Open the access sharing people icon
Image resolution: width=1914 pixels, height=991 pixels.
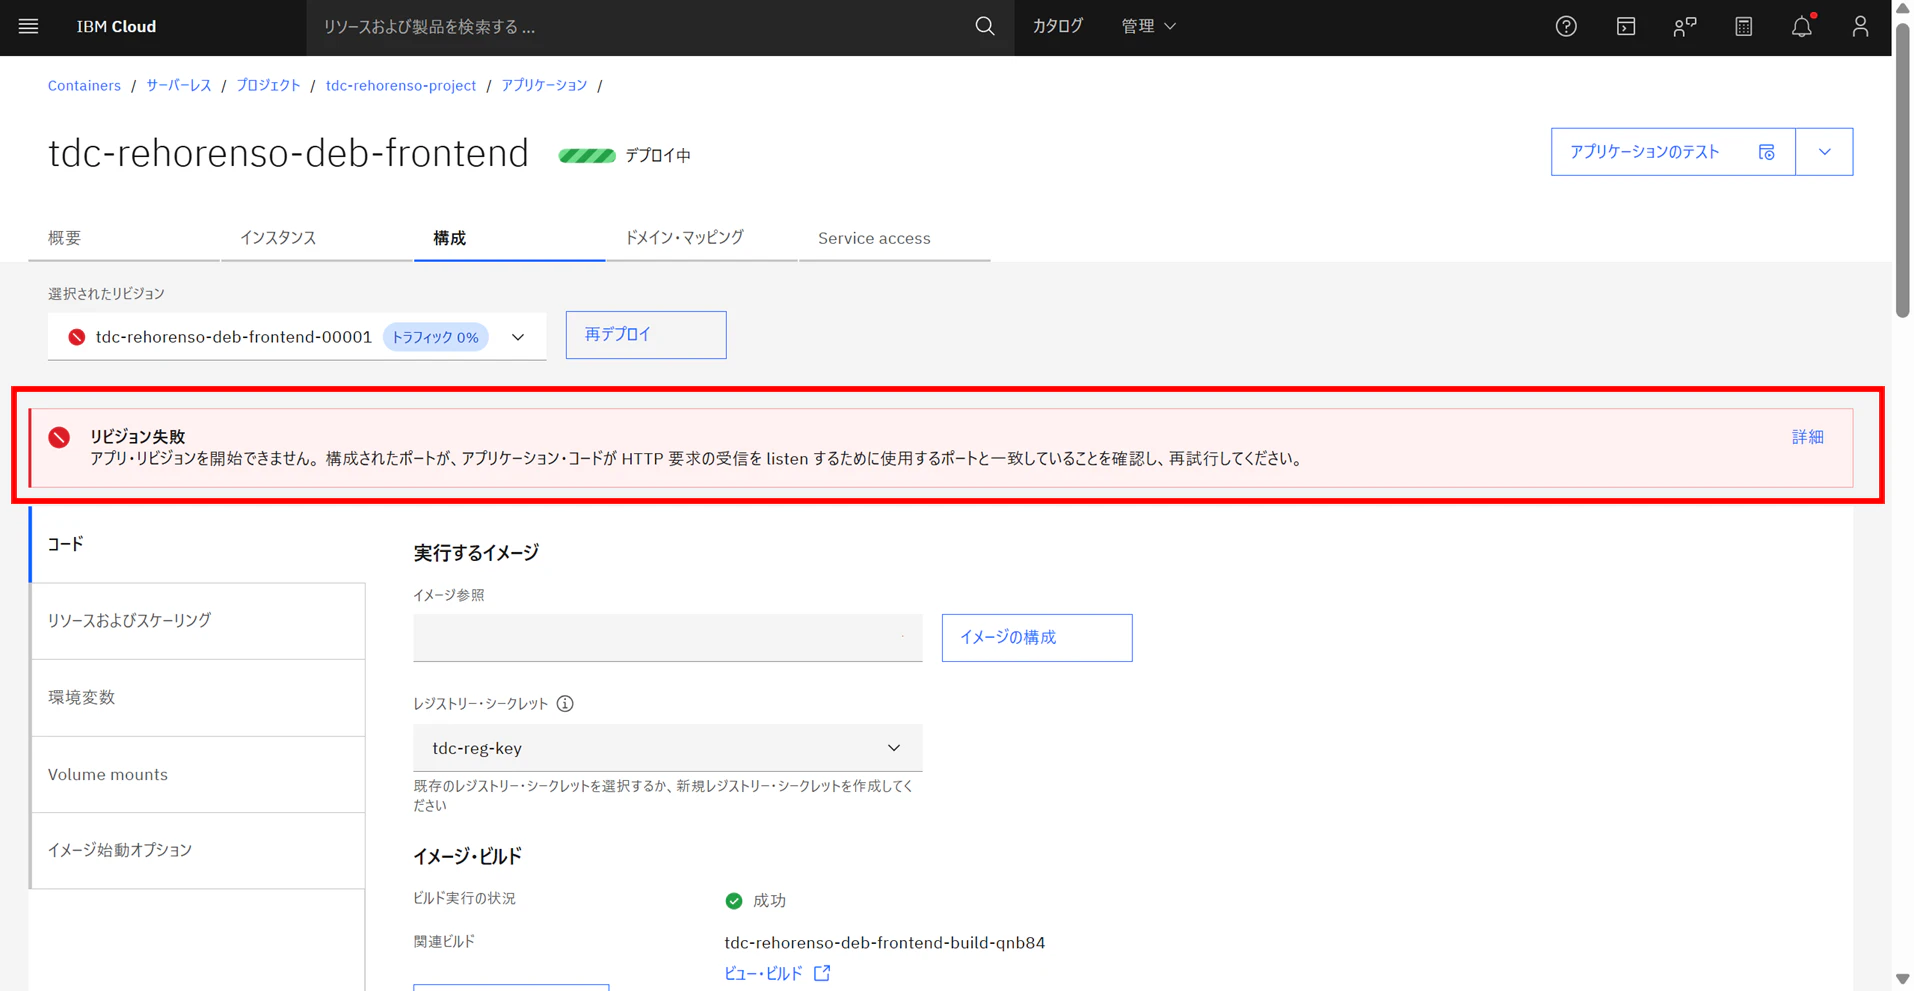point(1685,27)
